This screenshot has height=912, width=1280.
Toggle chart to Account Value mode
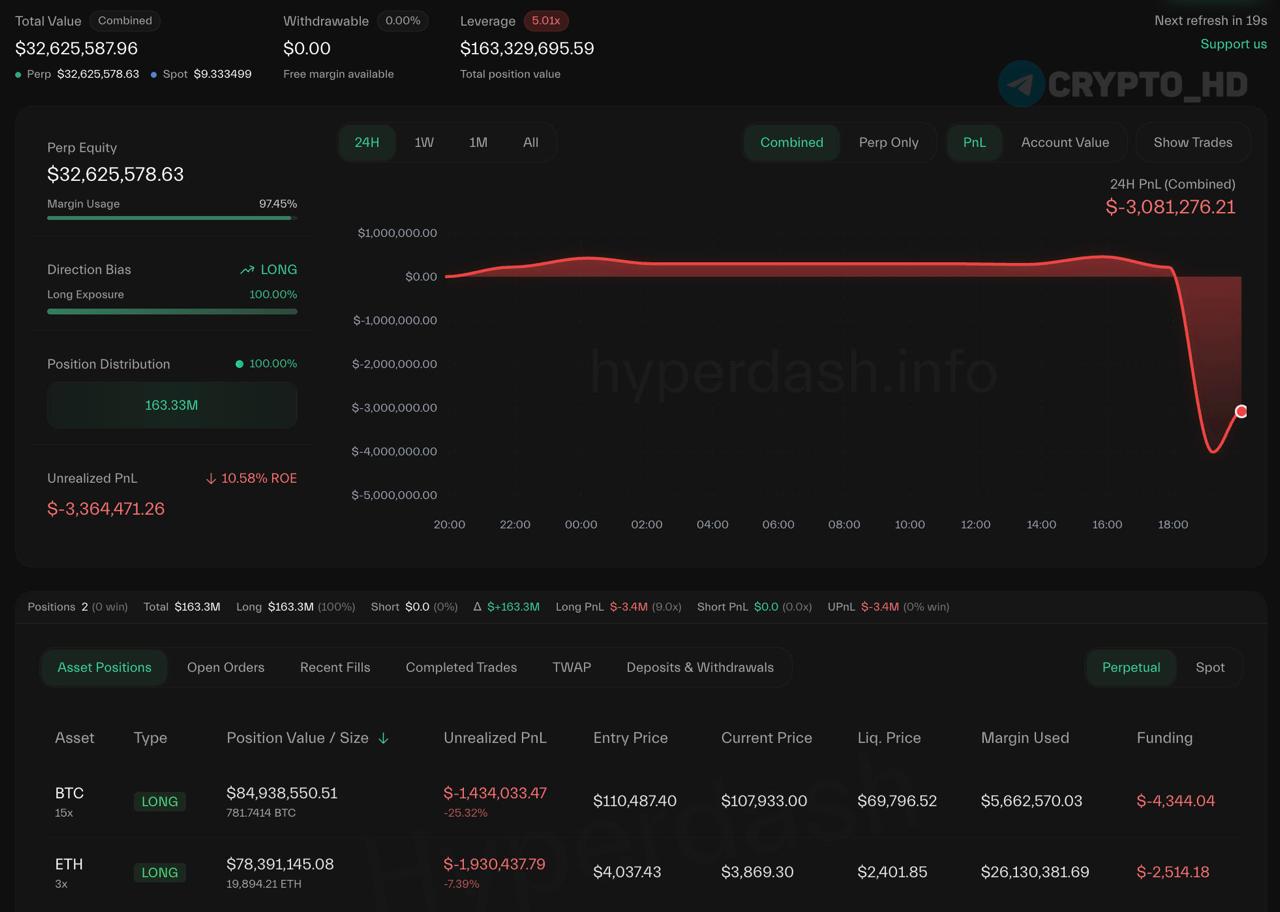point(1064,142)
